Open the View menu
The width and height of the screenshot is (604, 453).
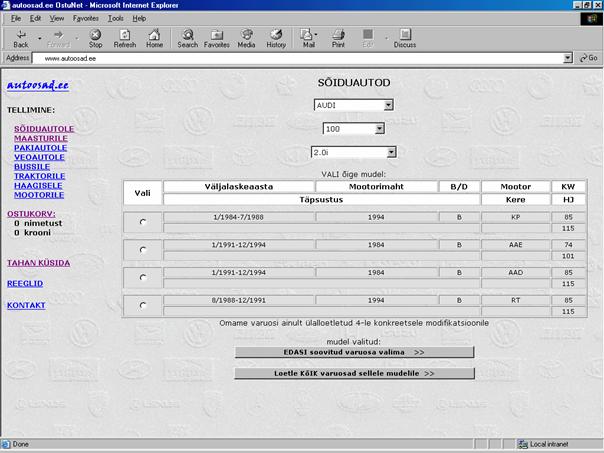[x=57, y=18]
